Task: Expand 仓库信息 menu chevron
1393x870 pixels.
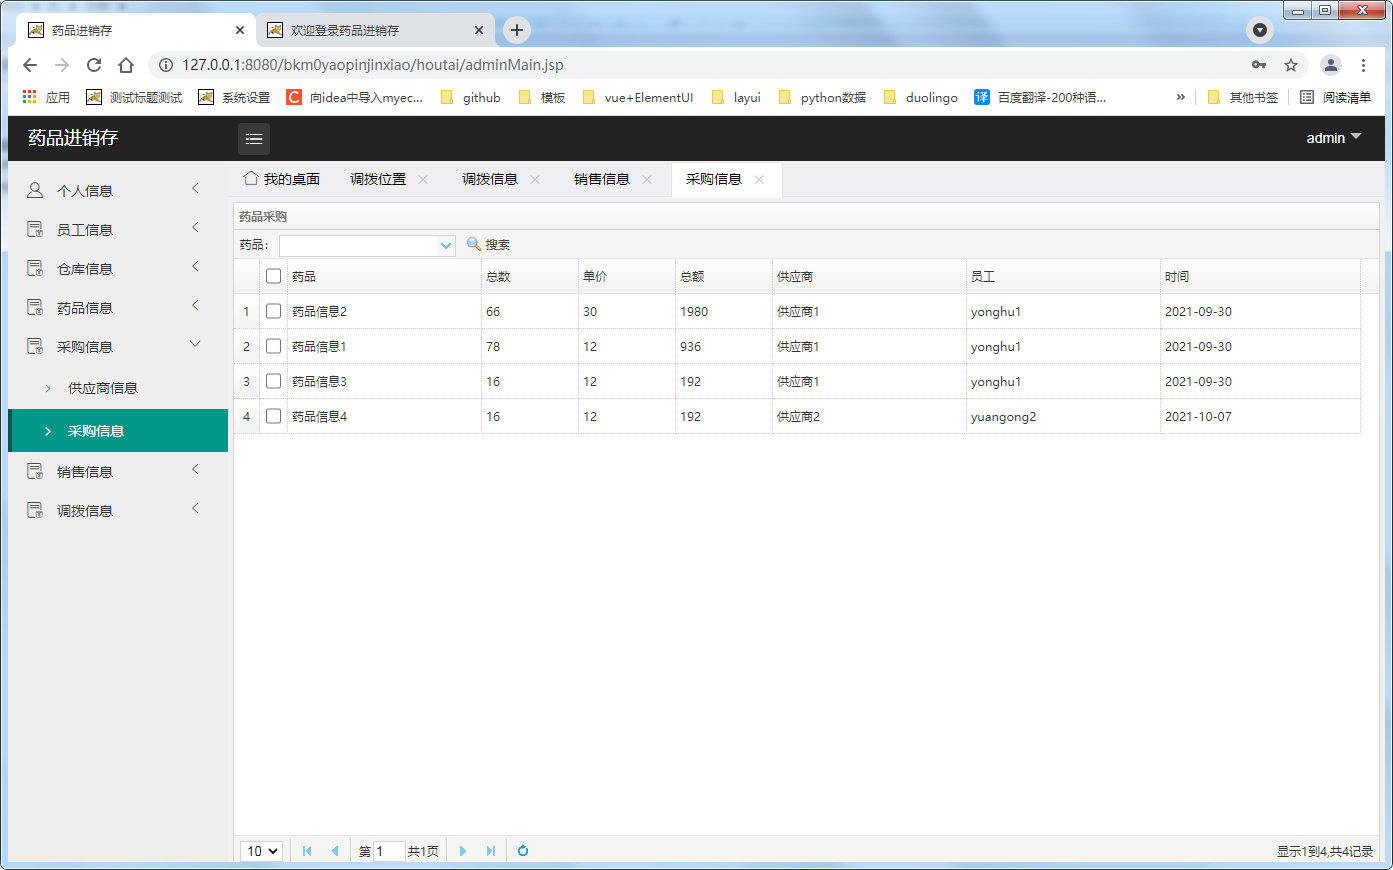Action: pos(195,266)
